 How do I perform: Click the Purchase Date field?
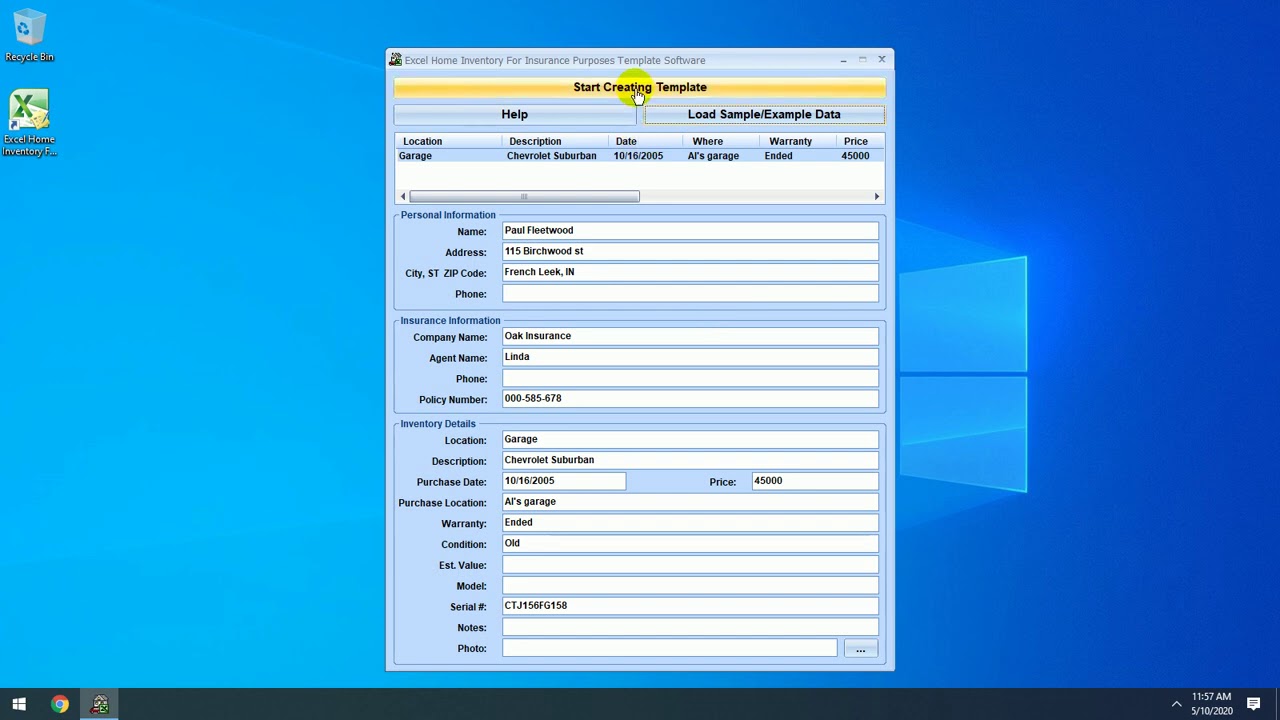point(564,482)
